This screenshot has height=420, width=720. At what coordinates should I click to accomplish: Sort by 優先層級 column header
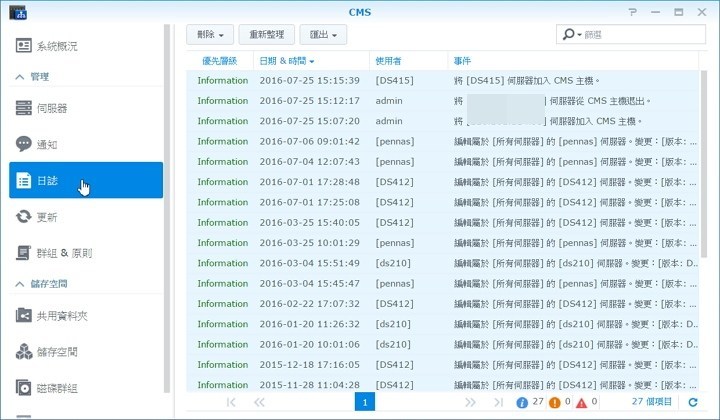(219, 61)
